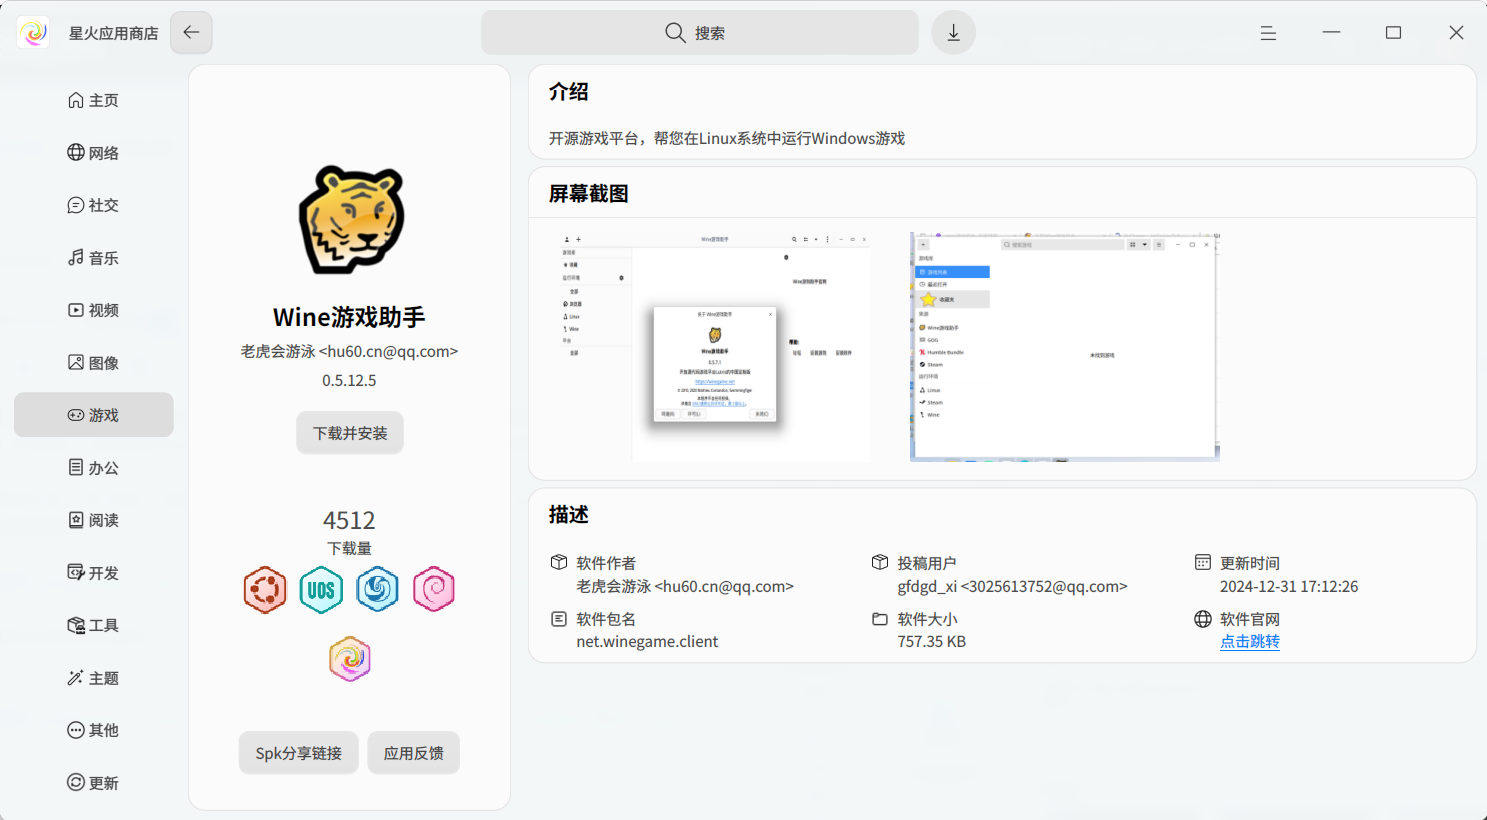Click the 下载并安装 install button

tap(350, 433)
